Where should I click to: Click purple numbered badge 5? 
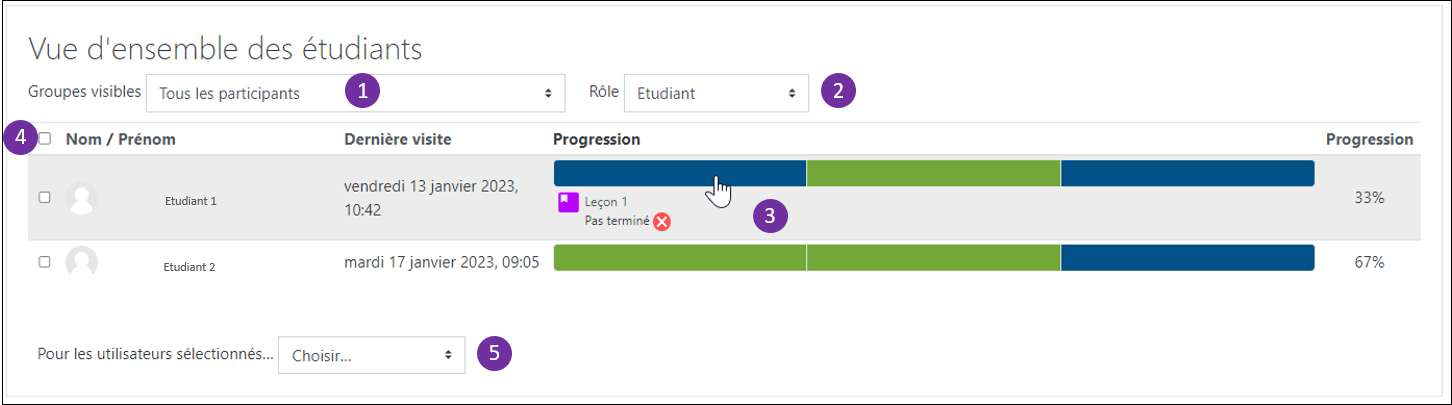point(494,353)
